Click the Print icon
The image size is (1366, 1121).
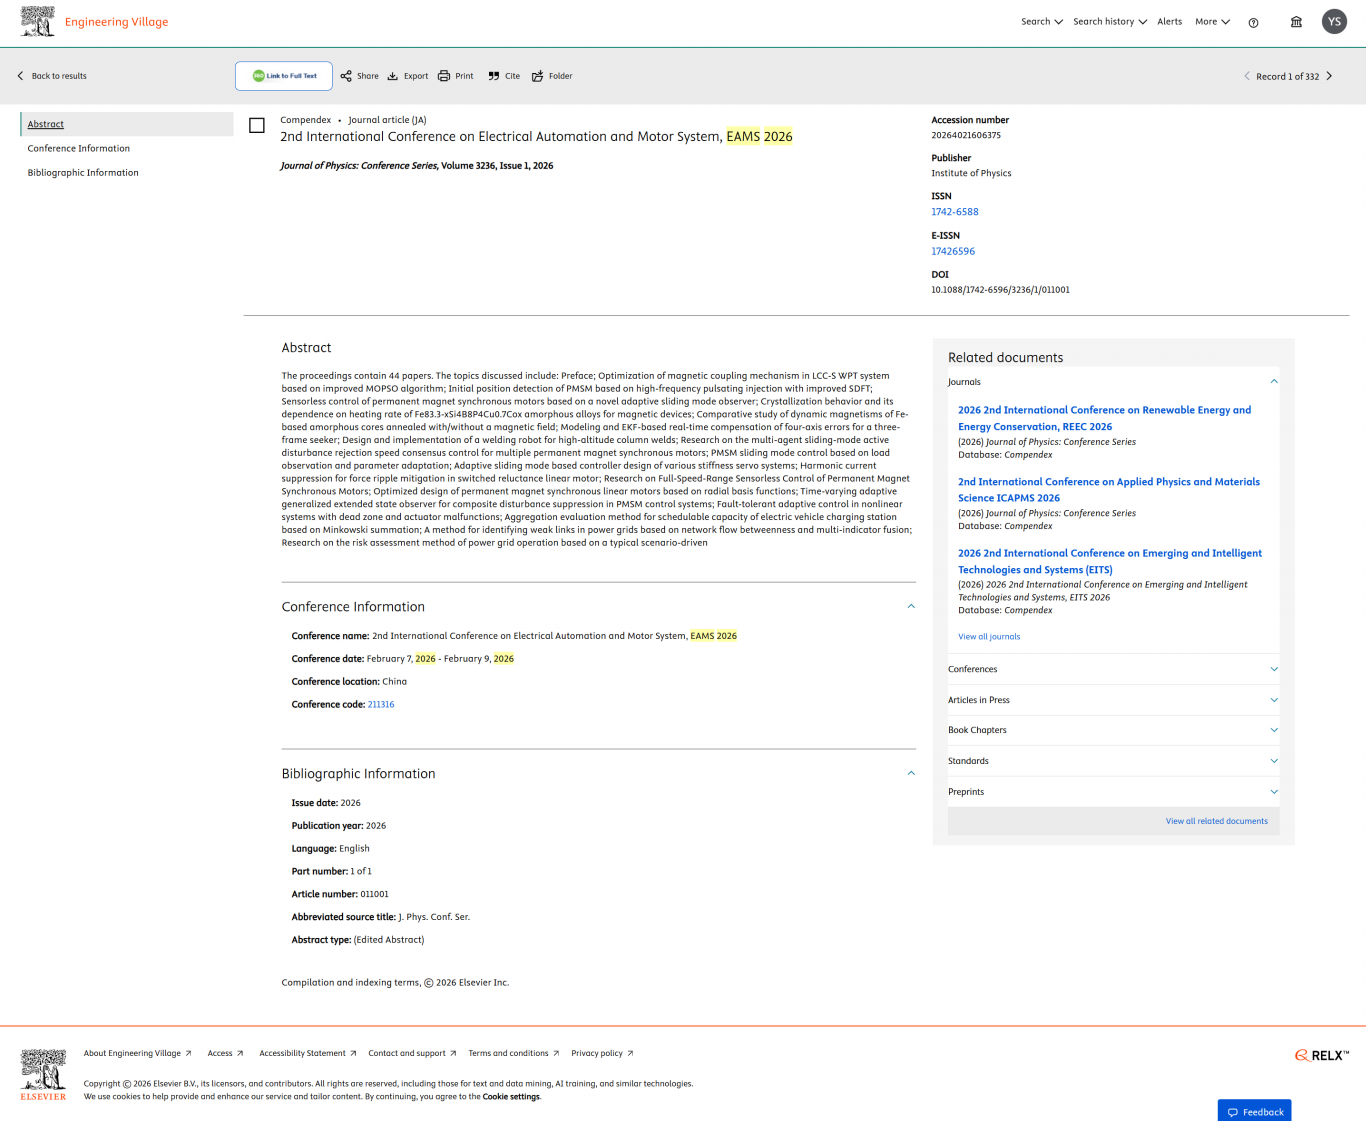(x=444, y=76)
